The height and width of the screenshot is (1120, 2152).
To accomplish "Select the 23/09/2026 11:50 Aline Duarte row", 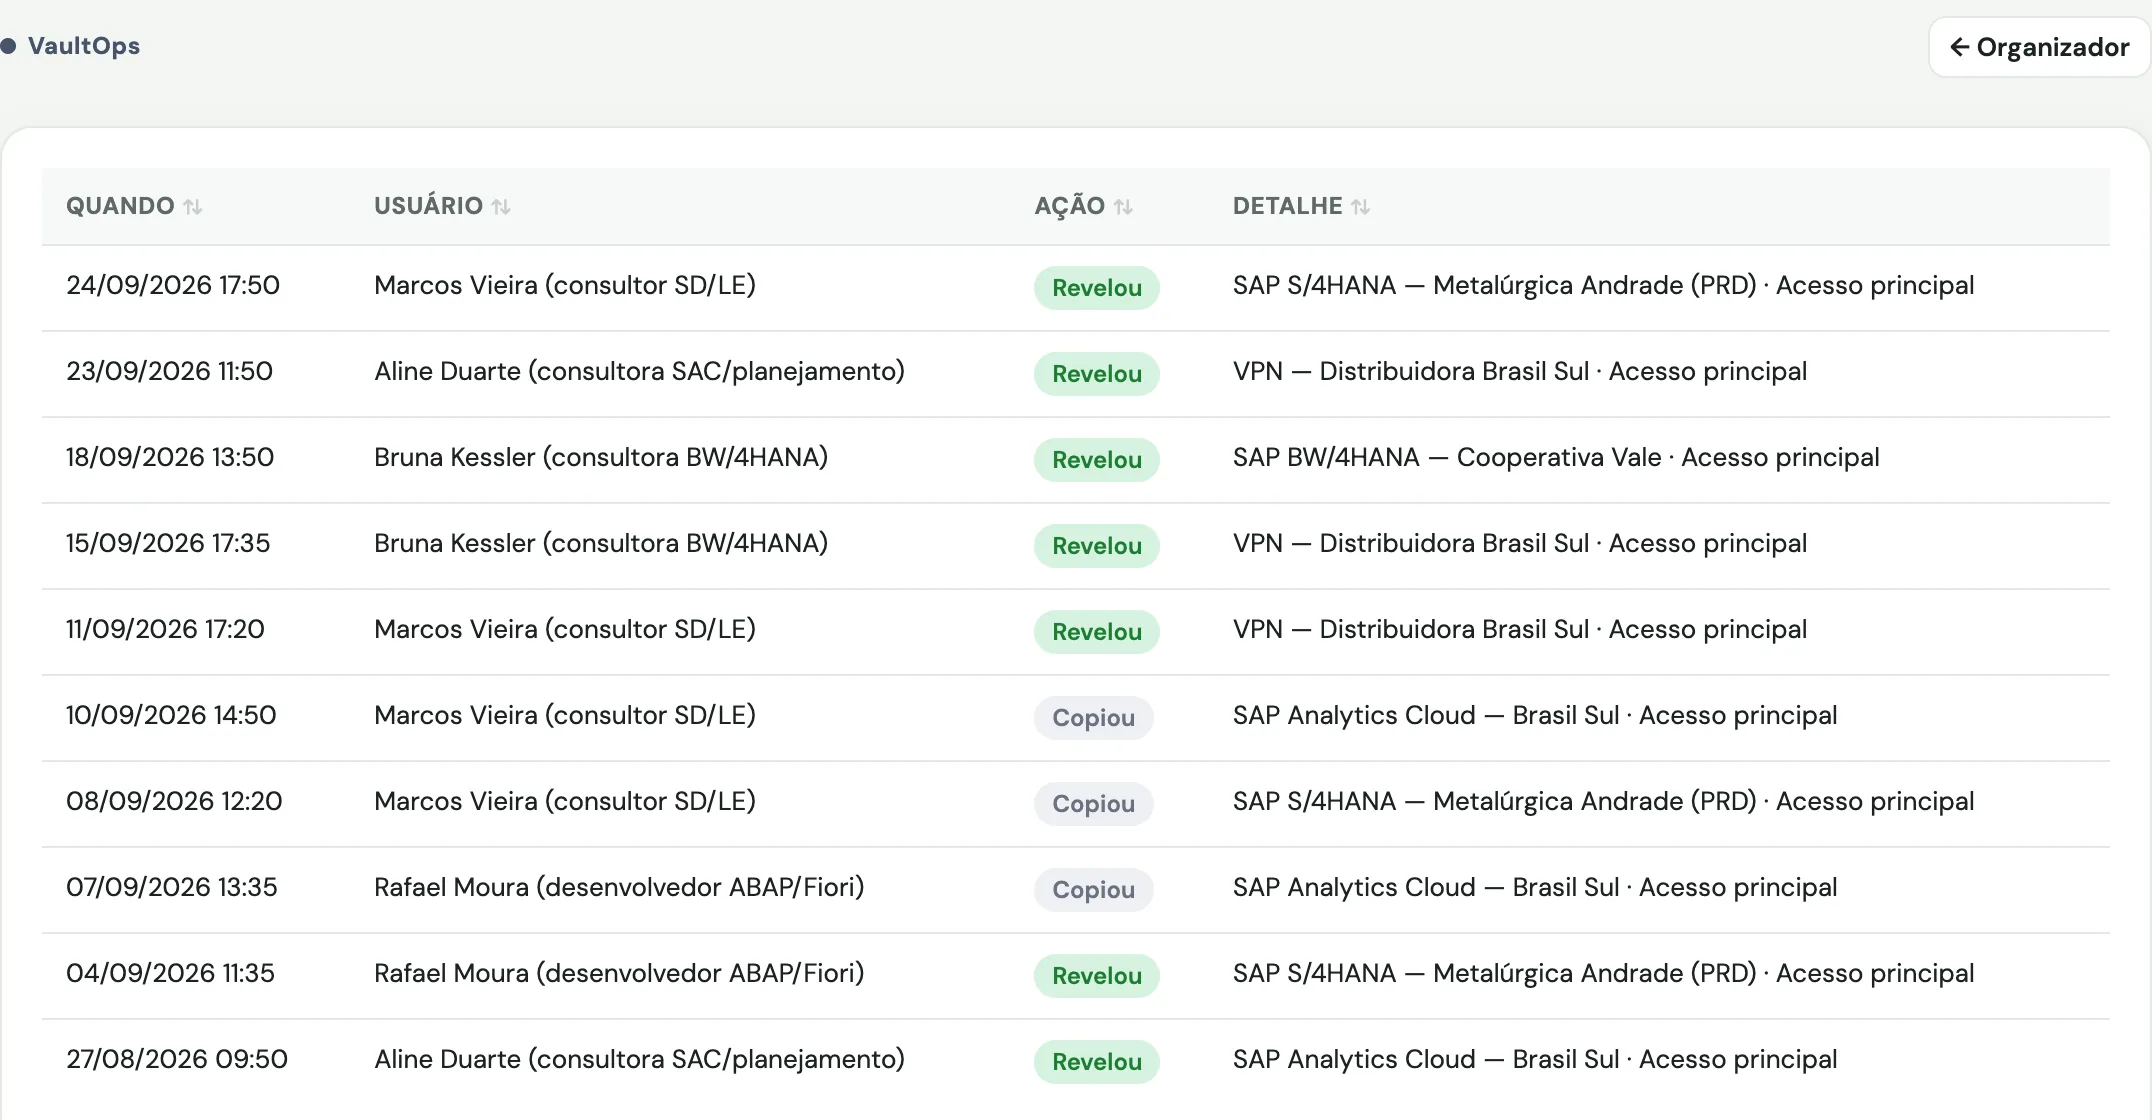I will (1076, 374).
